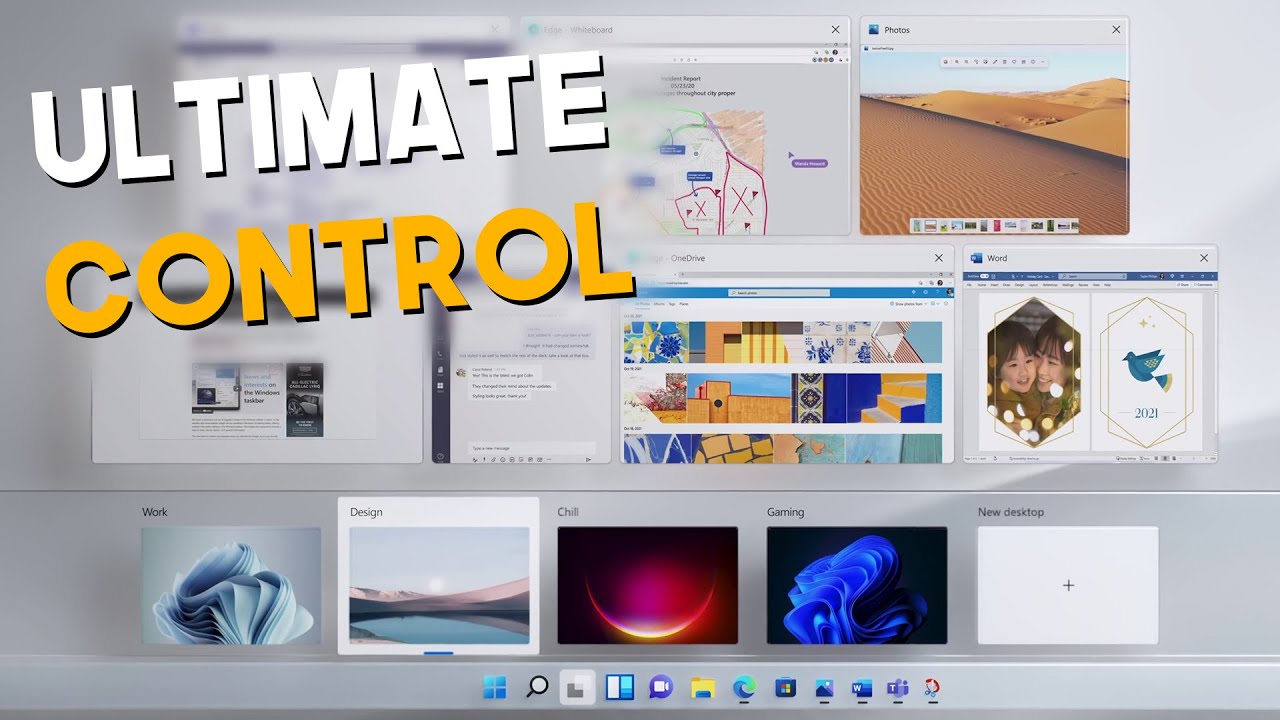Launch File Explorer from the taskbar
This screenshot has width=1280, height=720.
(x=703, y=687)
